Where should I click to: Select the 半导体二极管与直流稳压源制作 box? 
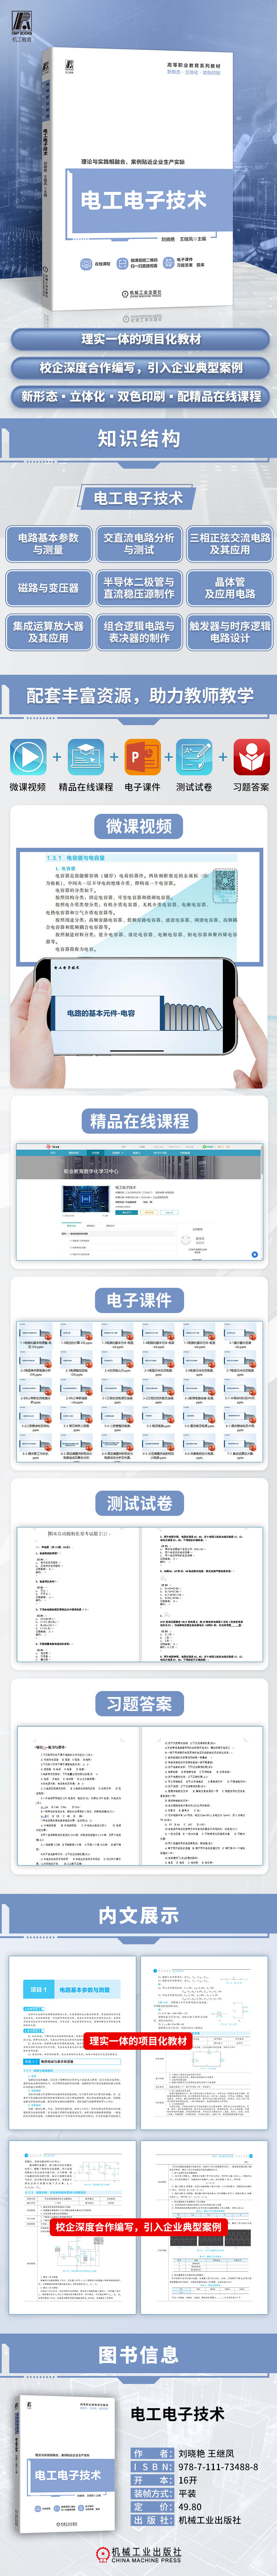point(139,588)
